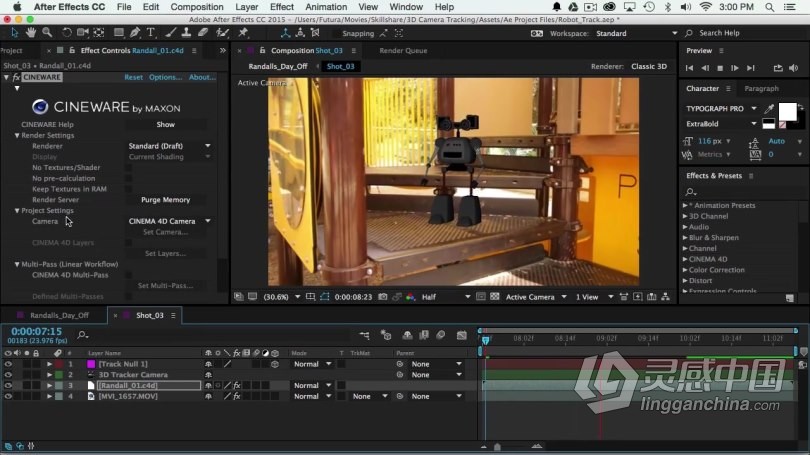Select the Unified Camera tool

coord(83,33)
